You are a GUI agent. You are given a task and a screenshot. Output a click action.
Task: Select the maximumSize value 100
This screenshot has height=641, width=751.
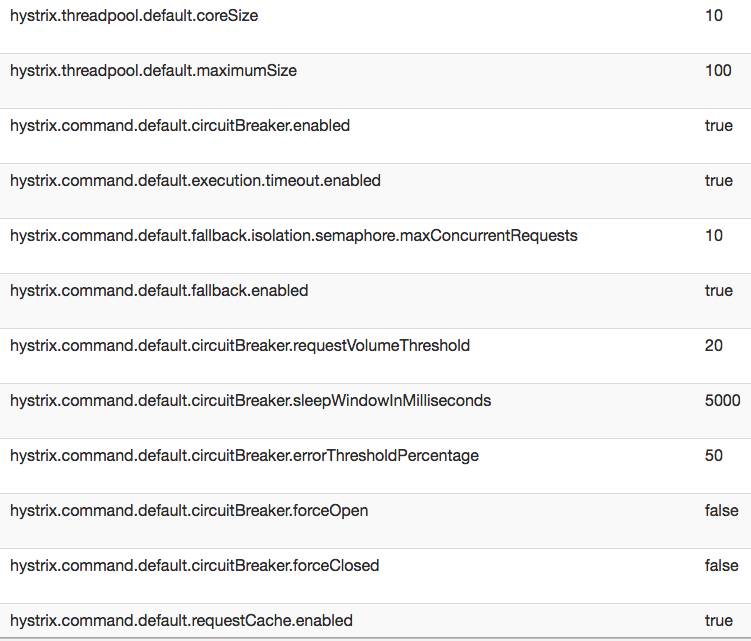[x=718, y=71]
